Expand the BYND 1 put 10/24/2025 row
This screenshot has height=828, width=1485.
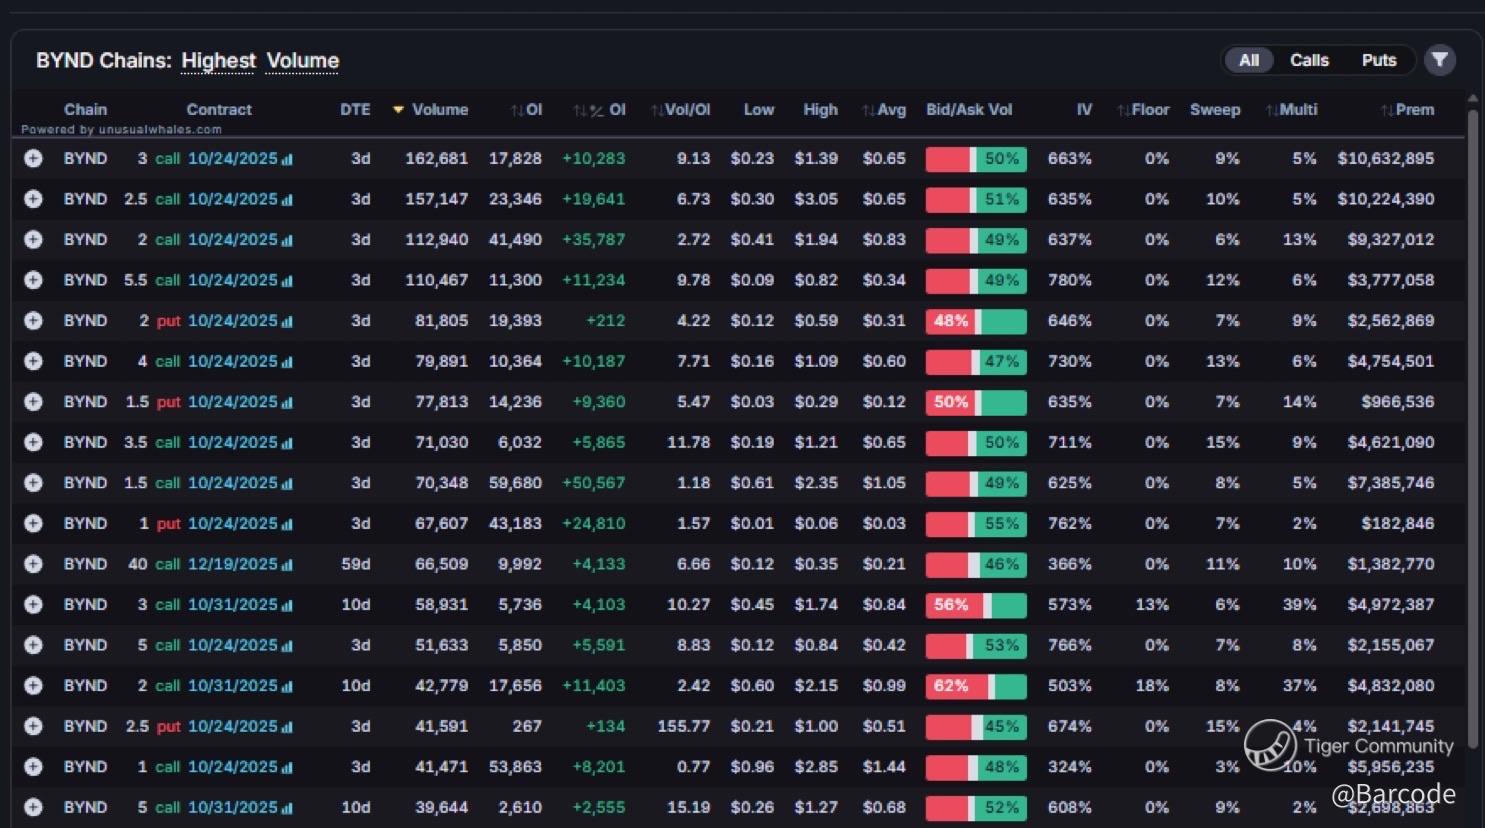click(x=33, y=524)
